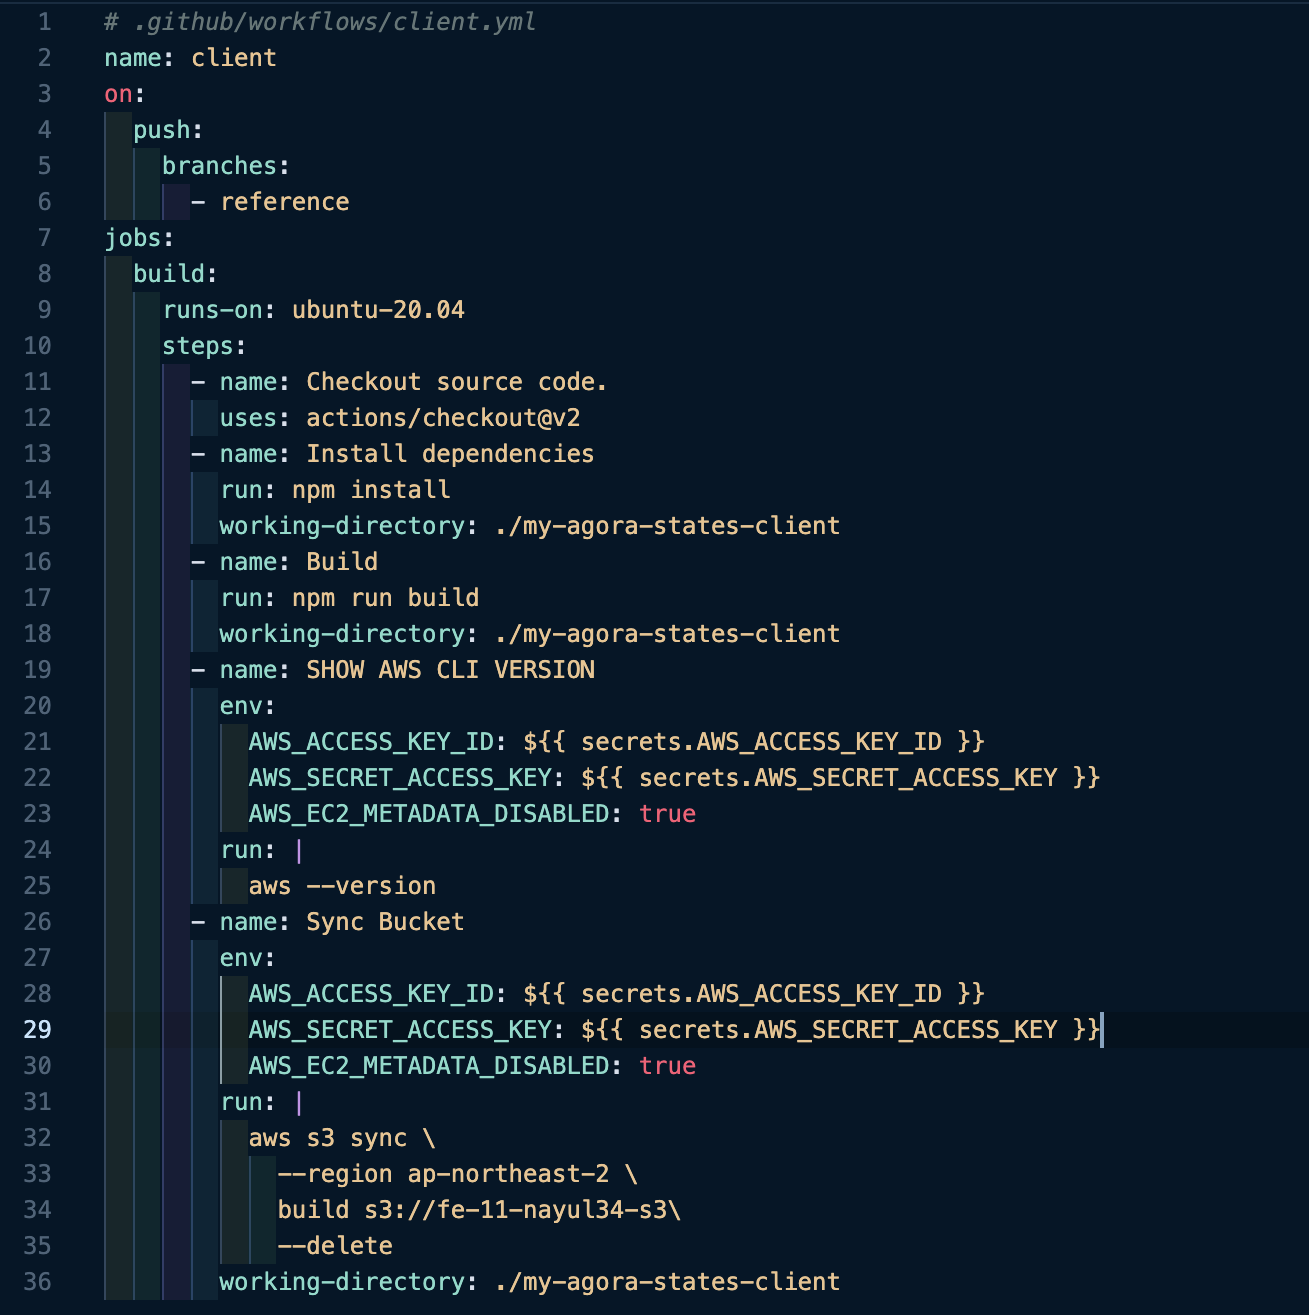This screenshot has width=1309, height=1315.
Task: Click the 'build:' job key
Action: pos(175,274)
